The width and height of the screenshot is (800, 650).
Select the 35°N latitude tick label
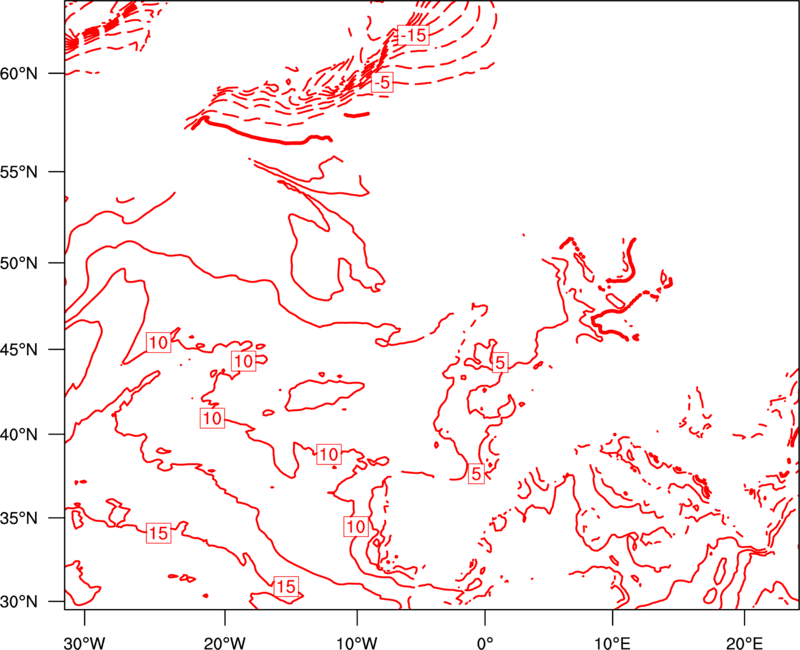pyautogui.click(x=19, y=518)
